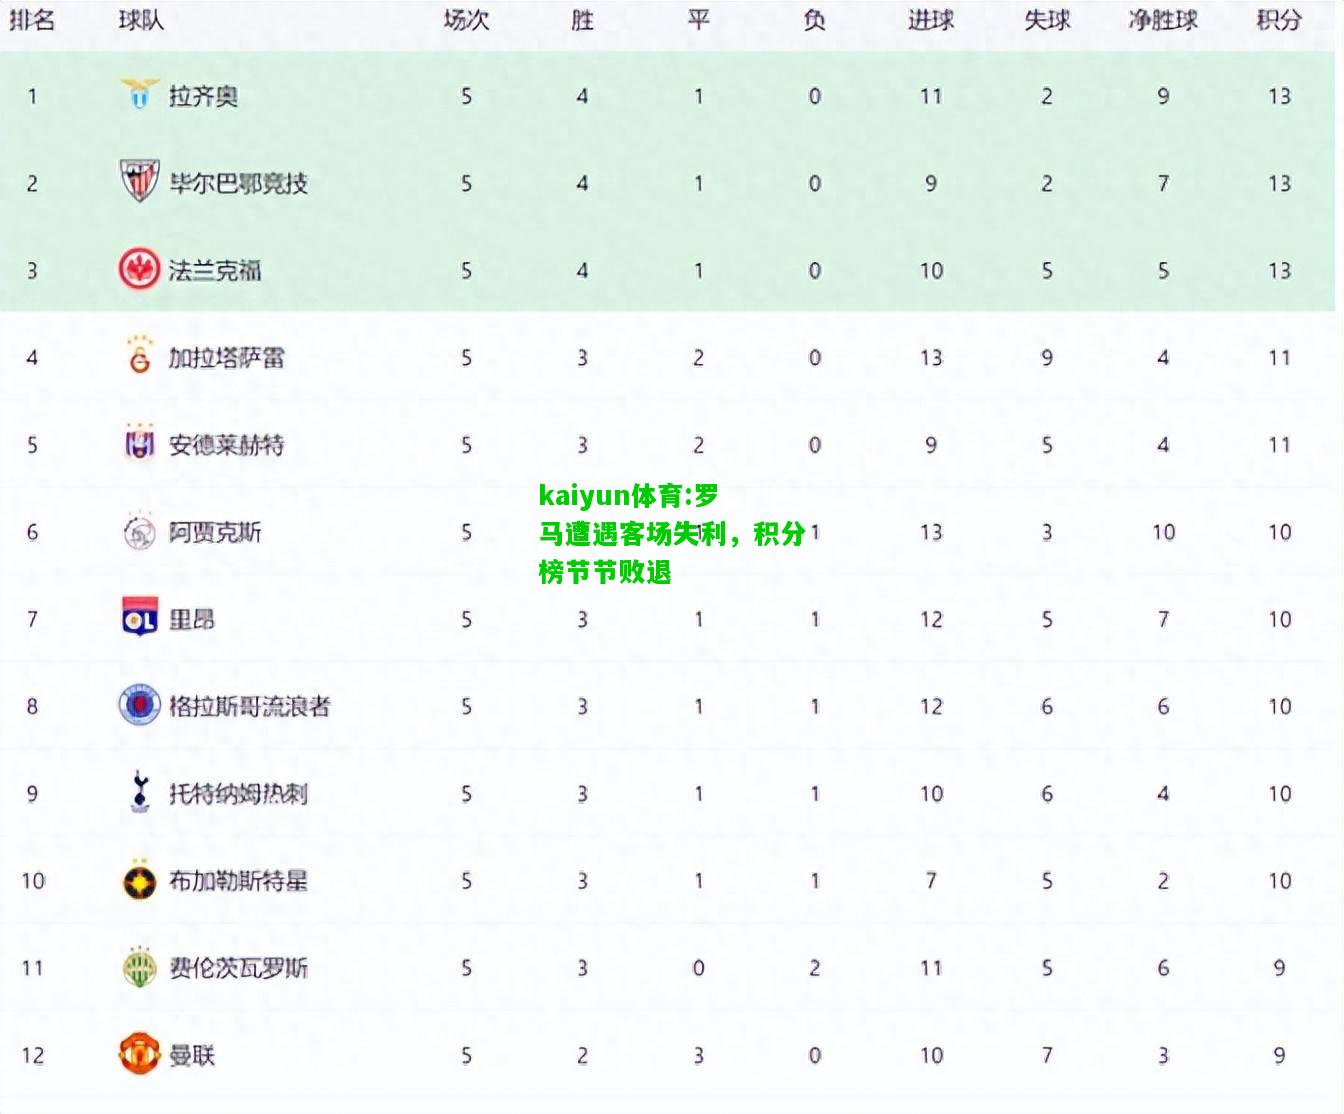Click the green kaiyun体育 headline overlay text
The width and height of the screenshot is (1344, 1114).
[672, 534]
